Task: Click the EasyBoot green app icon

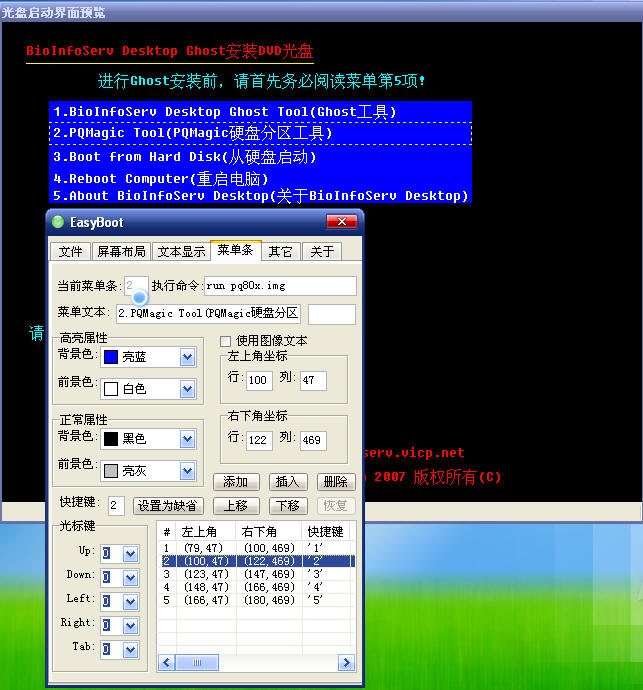Action: click(58, 222)
